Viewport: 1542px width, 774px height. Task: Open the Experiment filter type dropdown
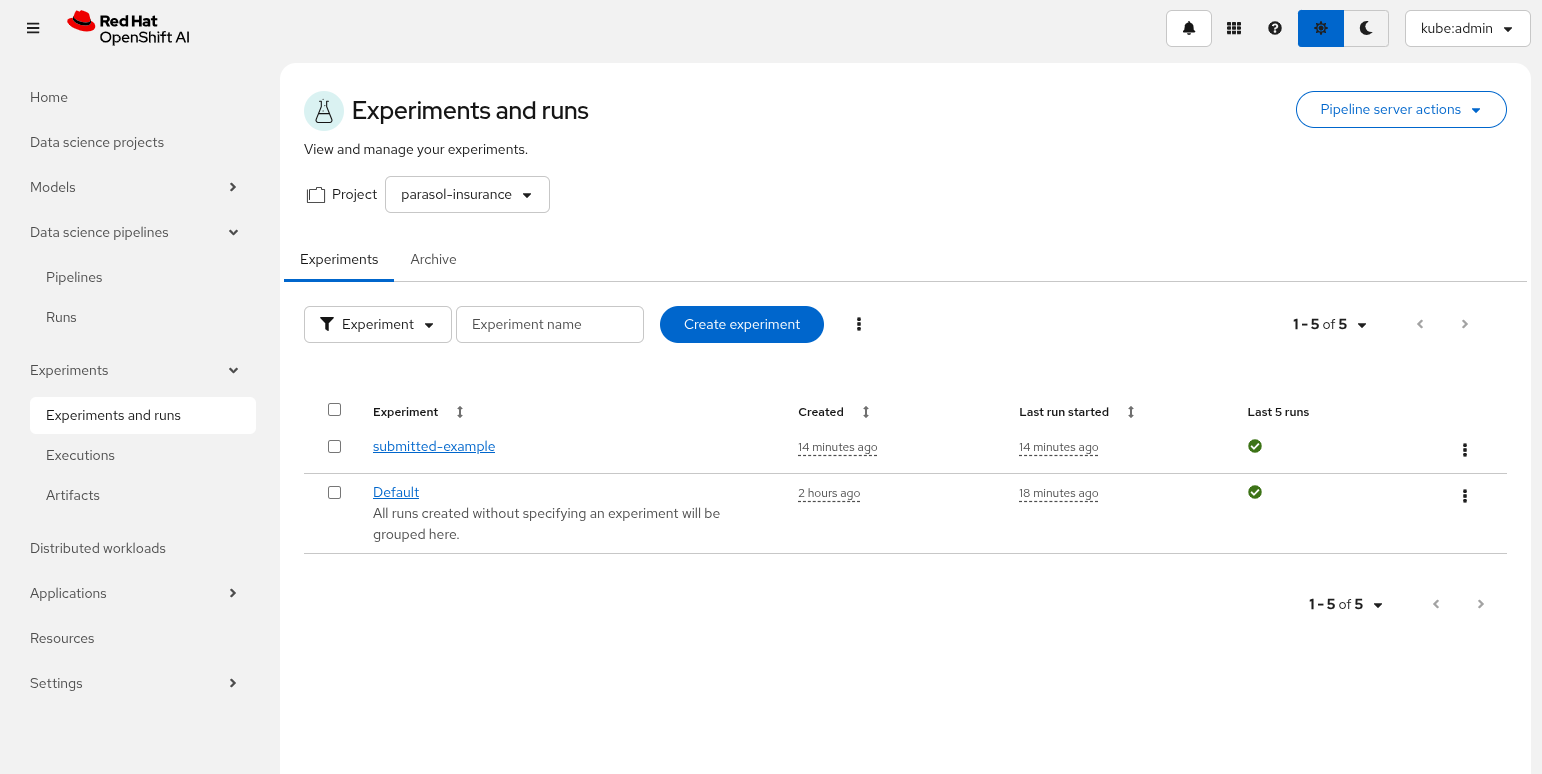pos(378,324)
